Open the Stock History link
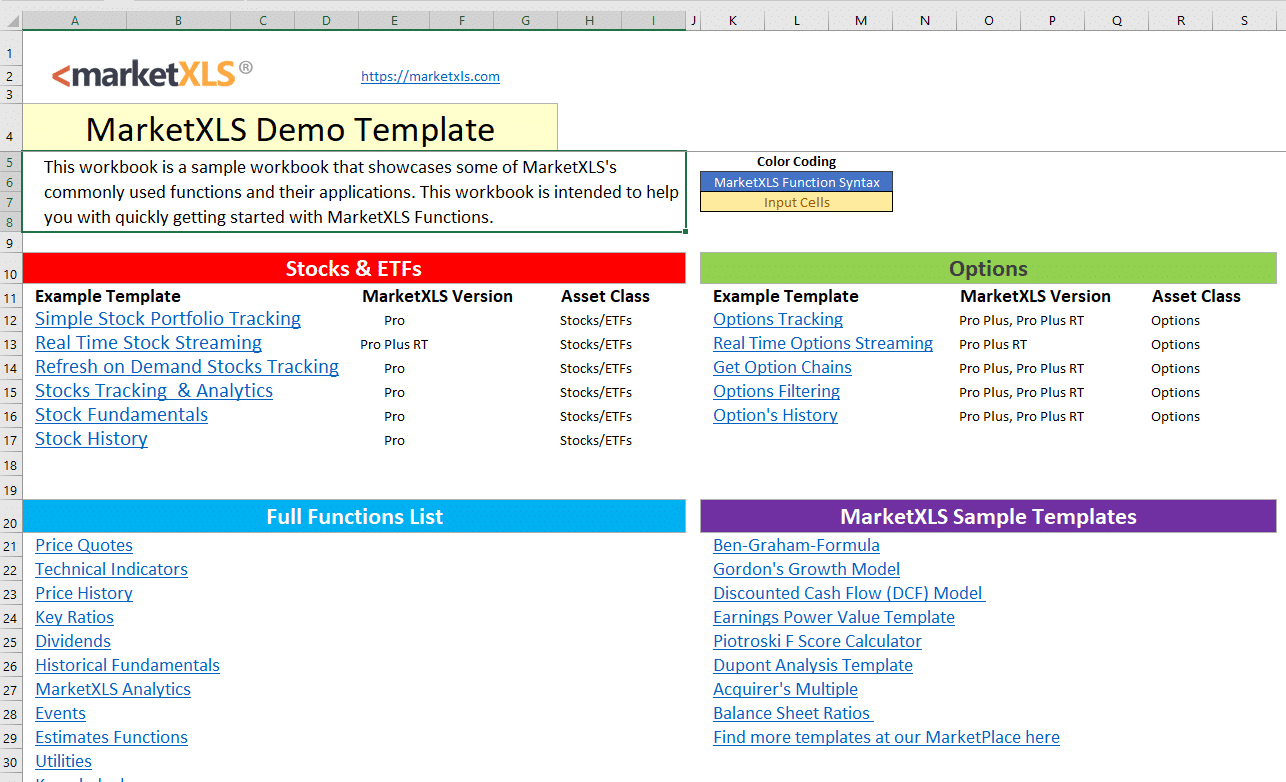Viewport: 1286px width, 782px height. [x=91, y=439]
